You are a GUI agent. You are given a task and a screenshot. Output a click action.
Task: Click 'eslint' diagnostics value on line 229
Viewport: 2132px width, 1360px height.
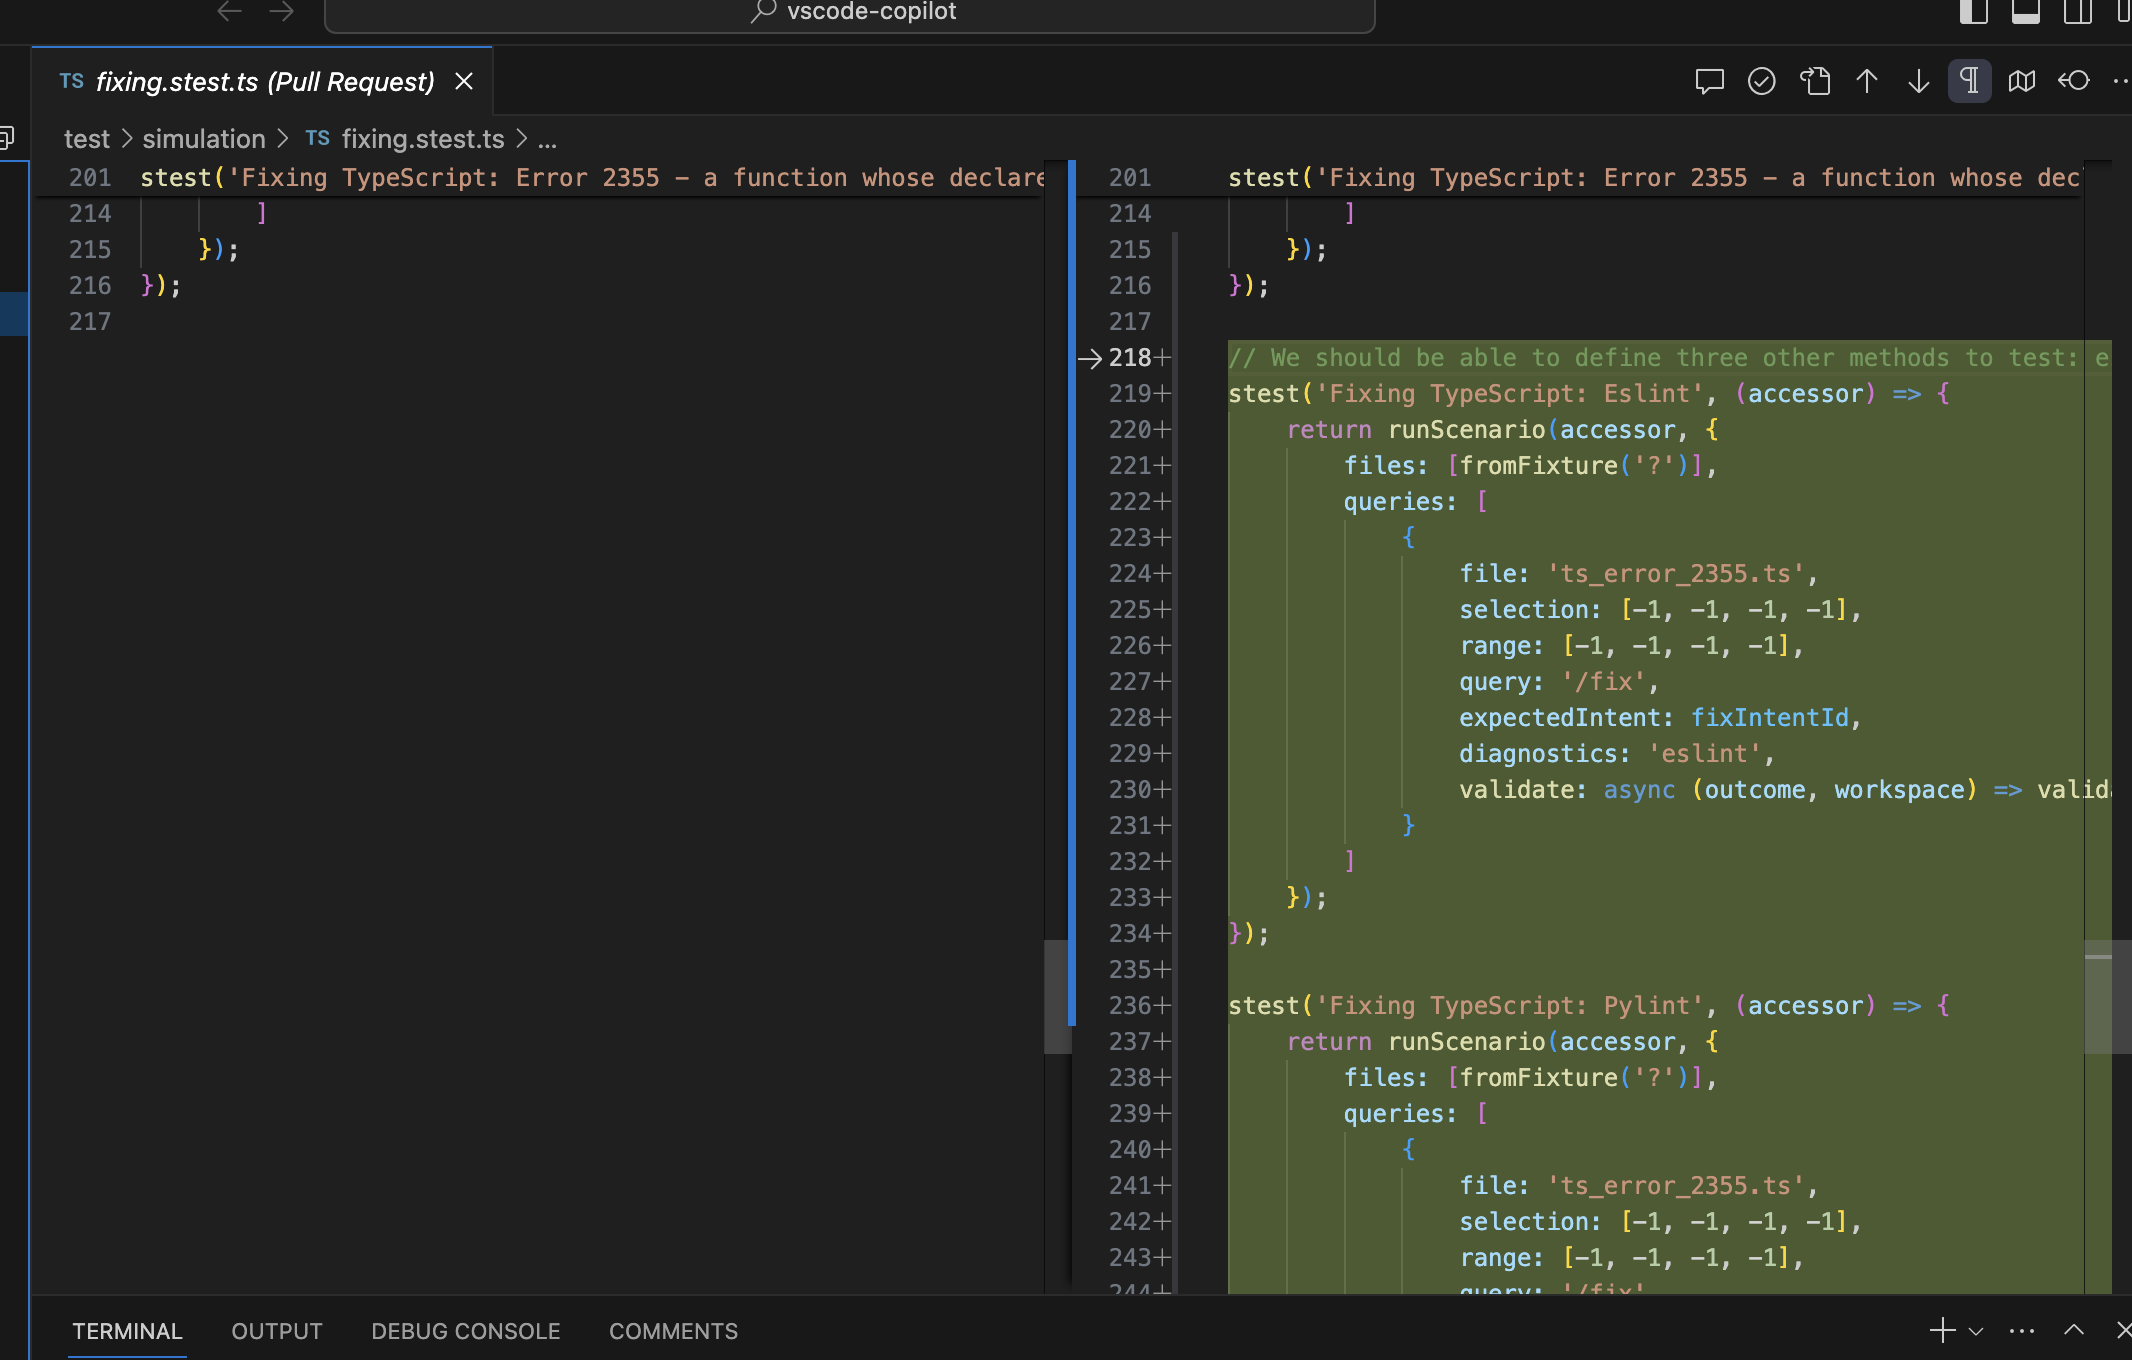(1705, 754)
